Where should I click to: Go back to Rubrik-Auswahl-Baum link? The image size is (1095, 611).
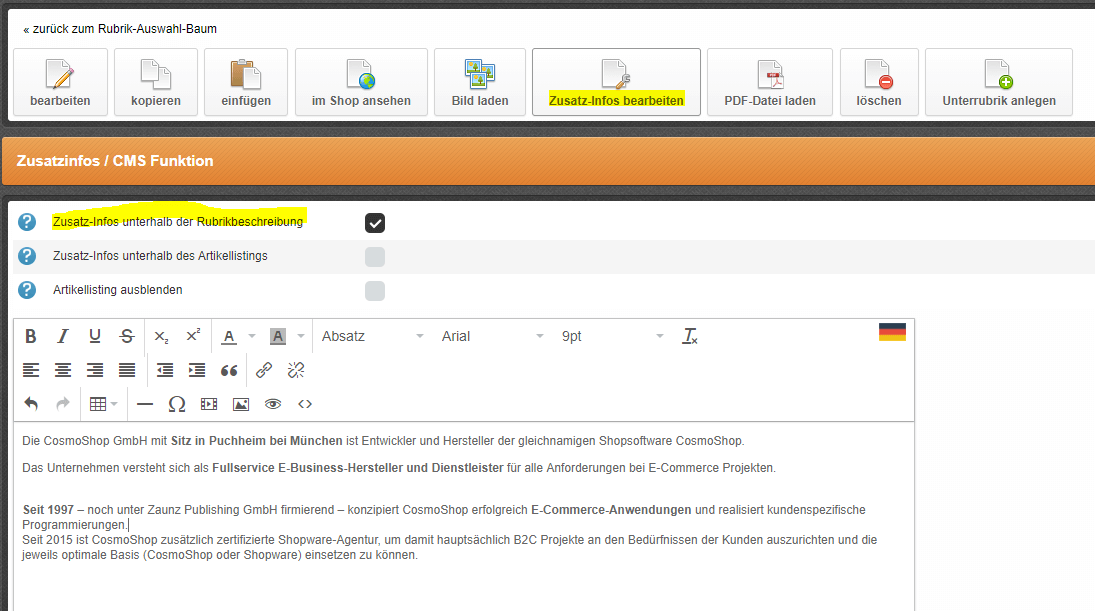[x=120, y=29]
